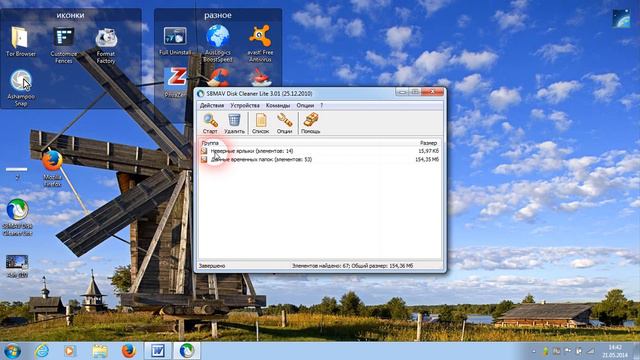Open the Tor Browser folder icon
640x360 pixels.
tap(20, 42)
